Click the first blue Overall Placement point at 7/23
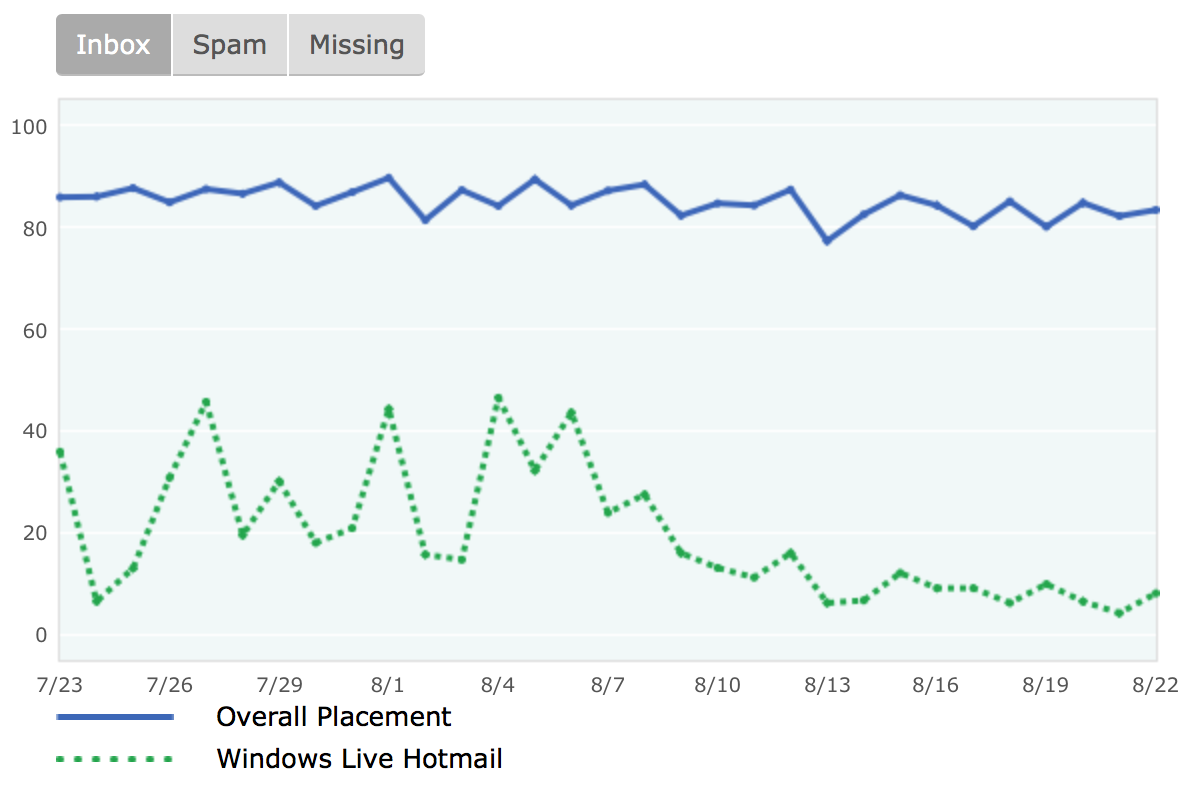The image size is (1196, 796). tap(60, 197)
